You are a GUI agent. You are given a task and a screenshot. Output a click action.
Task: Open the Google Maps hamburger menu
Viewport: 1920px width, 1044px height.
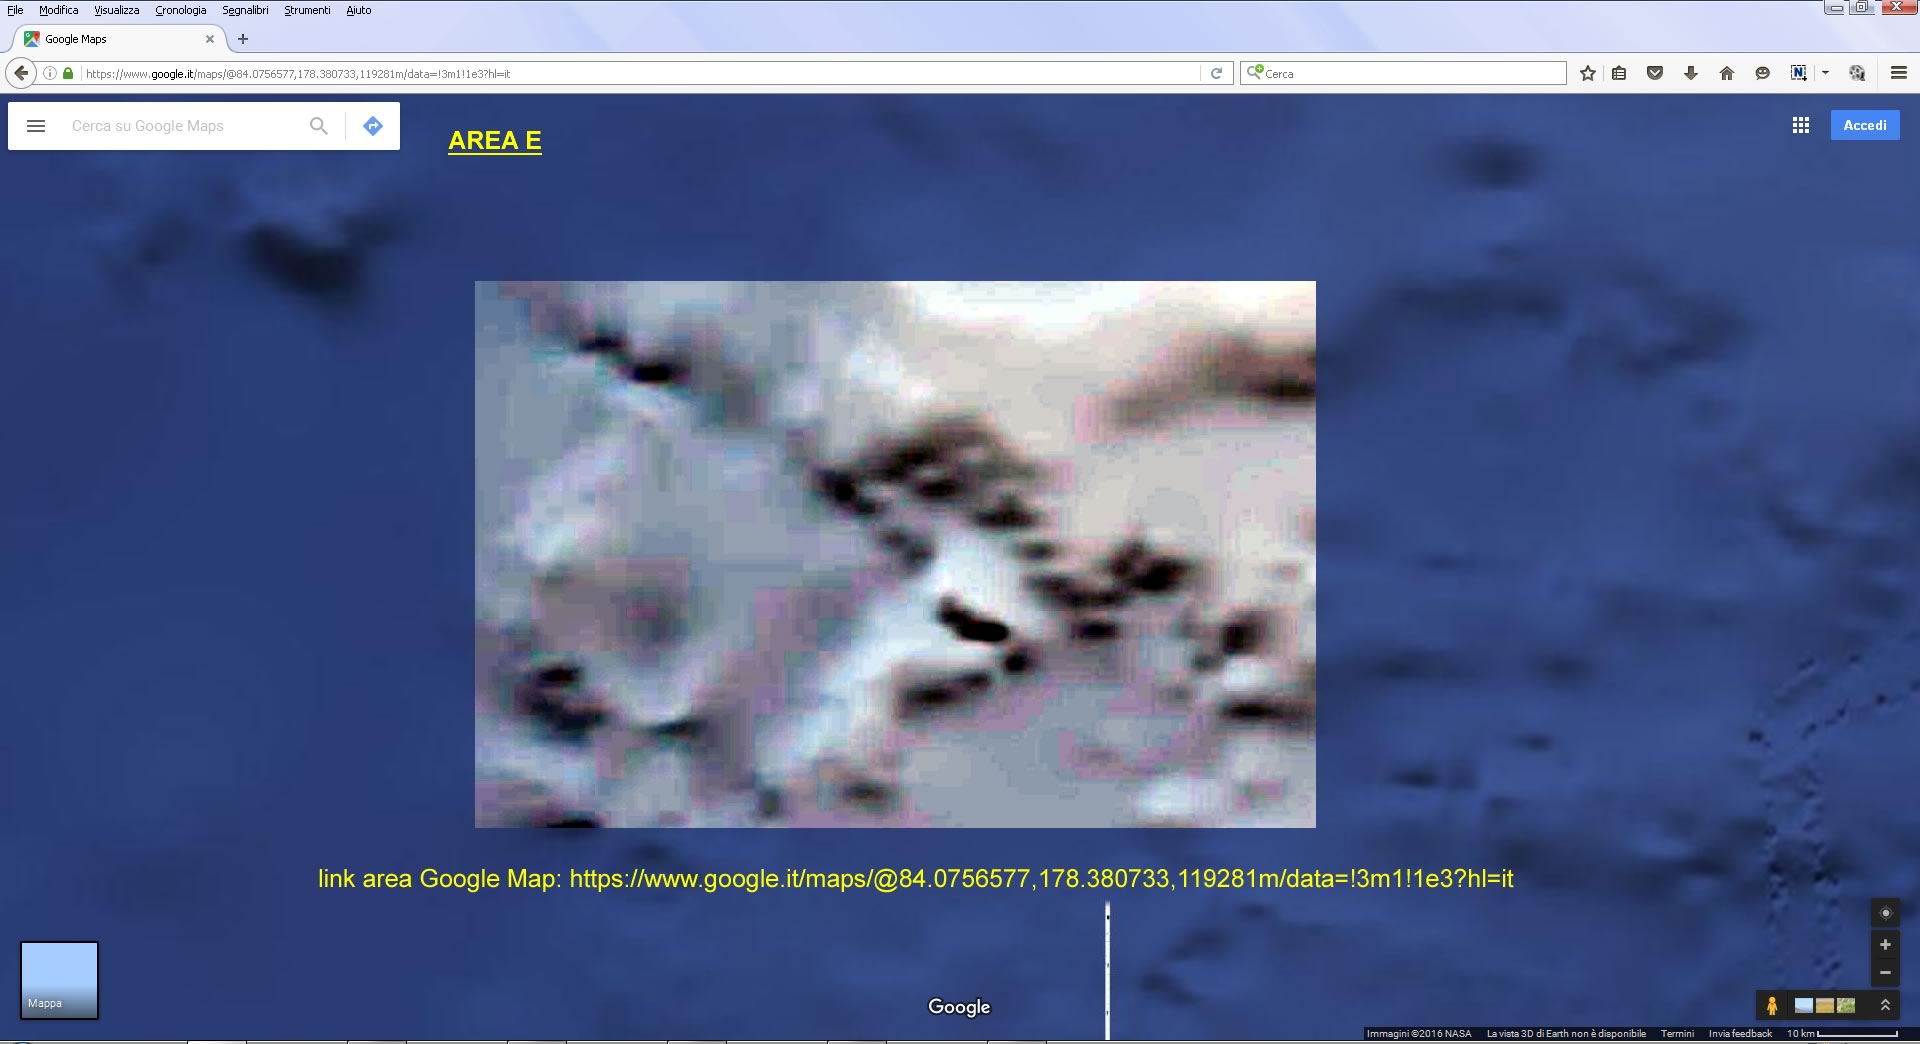point(36,126)
